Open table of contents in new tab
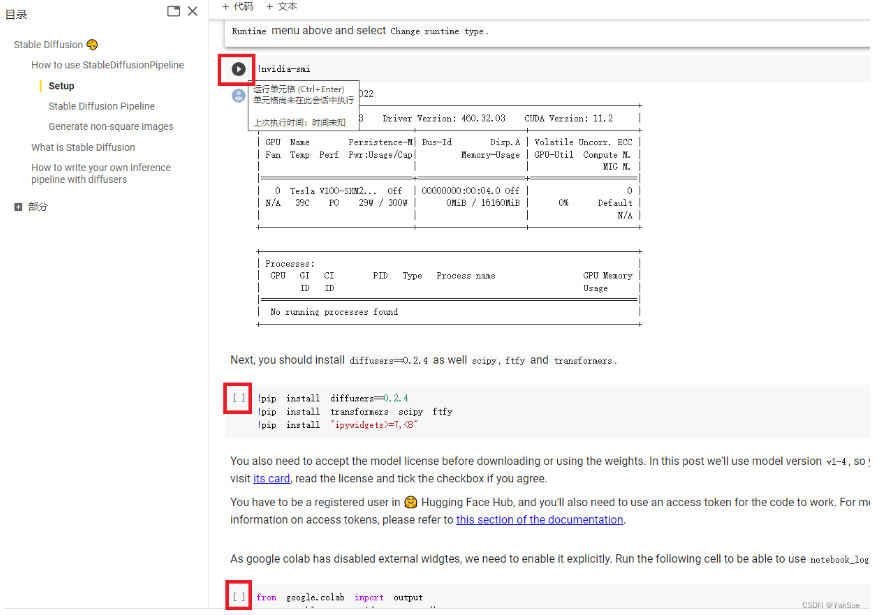Image resolution: width=885 pixels, height=615 pixels. (x=173, y=11)
